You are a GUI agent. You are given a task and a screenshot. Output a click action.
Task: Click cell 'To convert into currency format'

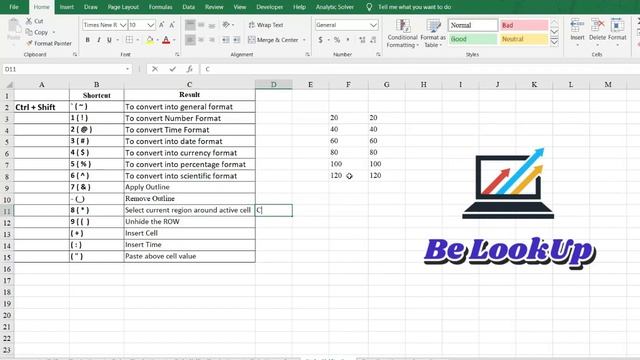[x=190, y=153]
